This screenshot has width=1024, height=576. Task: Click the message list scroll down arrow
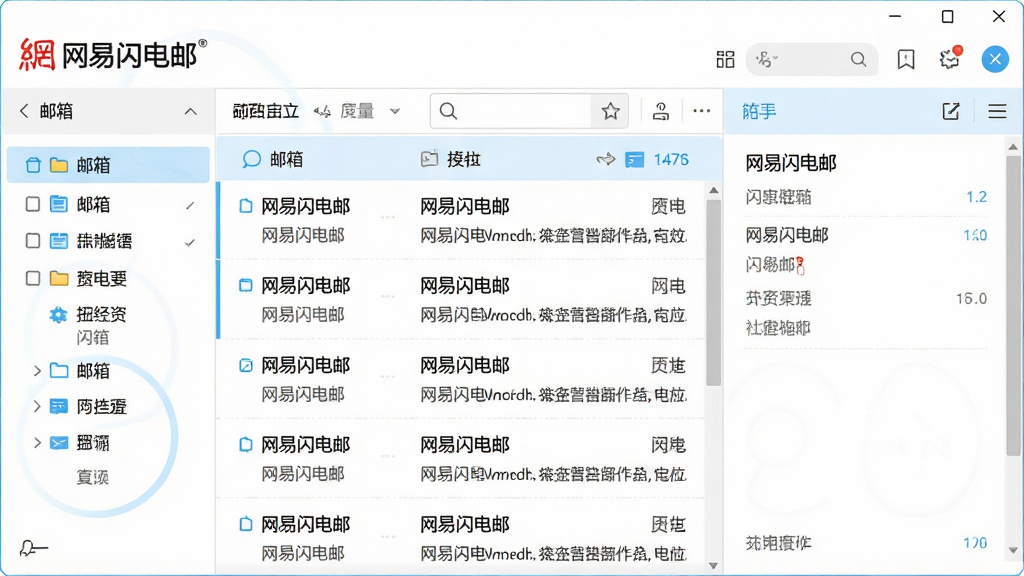[714, 566]
